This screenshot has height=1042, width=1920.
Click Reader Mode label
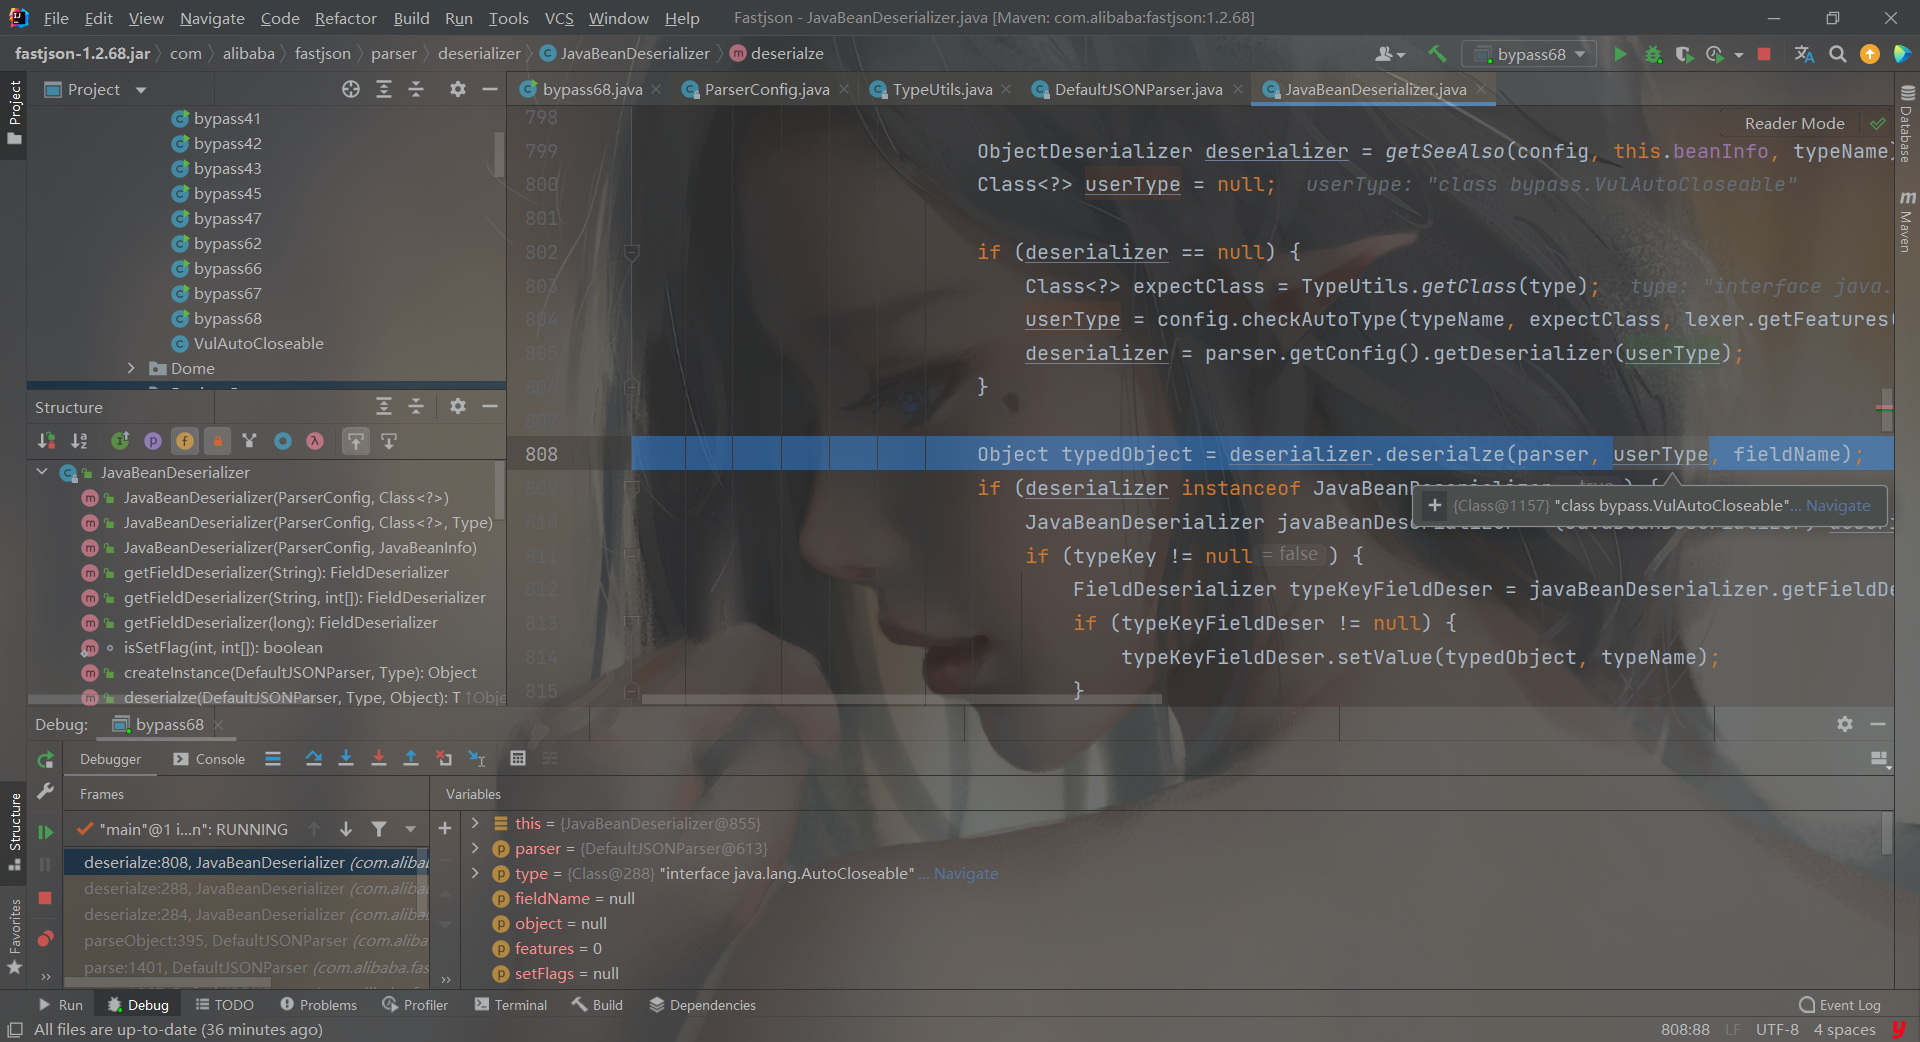pos(1794,123)
